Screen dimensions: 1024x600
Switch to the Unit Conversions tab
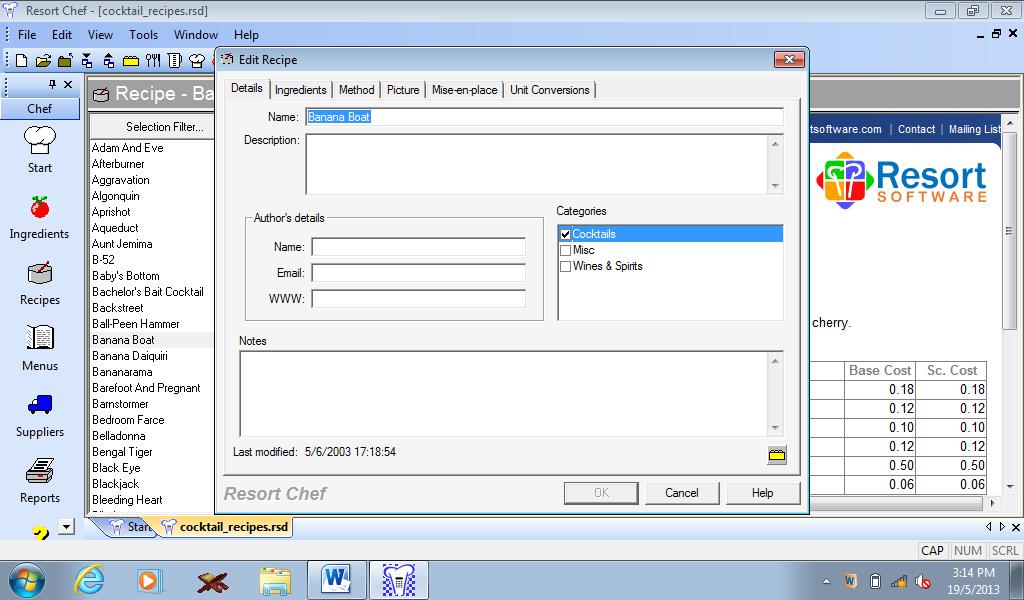(550, 90)
